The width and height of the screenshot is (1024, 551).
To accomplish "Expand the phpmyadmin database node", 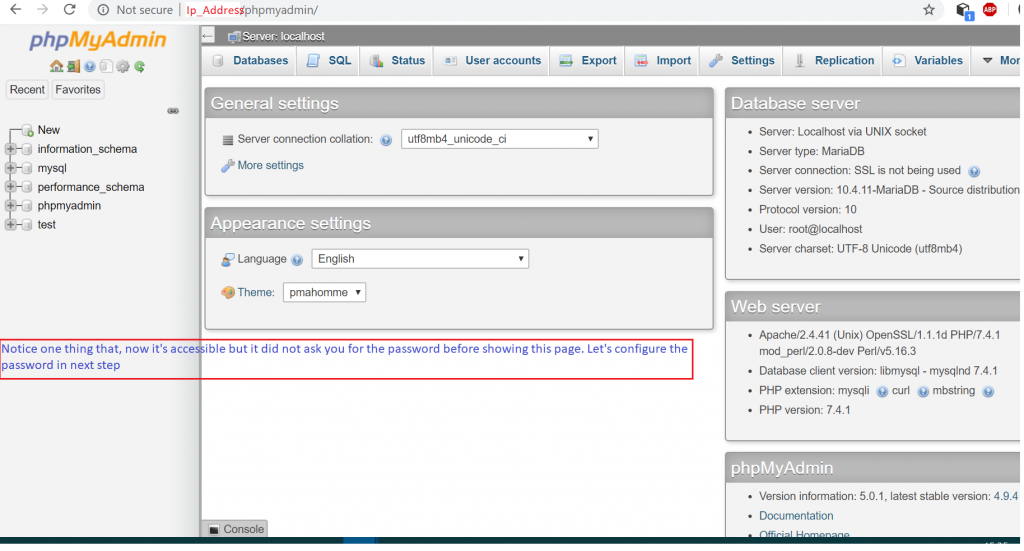I will 10,206.
